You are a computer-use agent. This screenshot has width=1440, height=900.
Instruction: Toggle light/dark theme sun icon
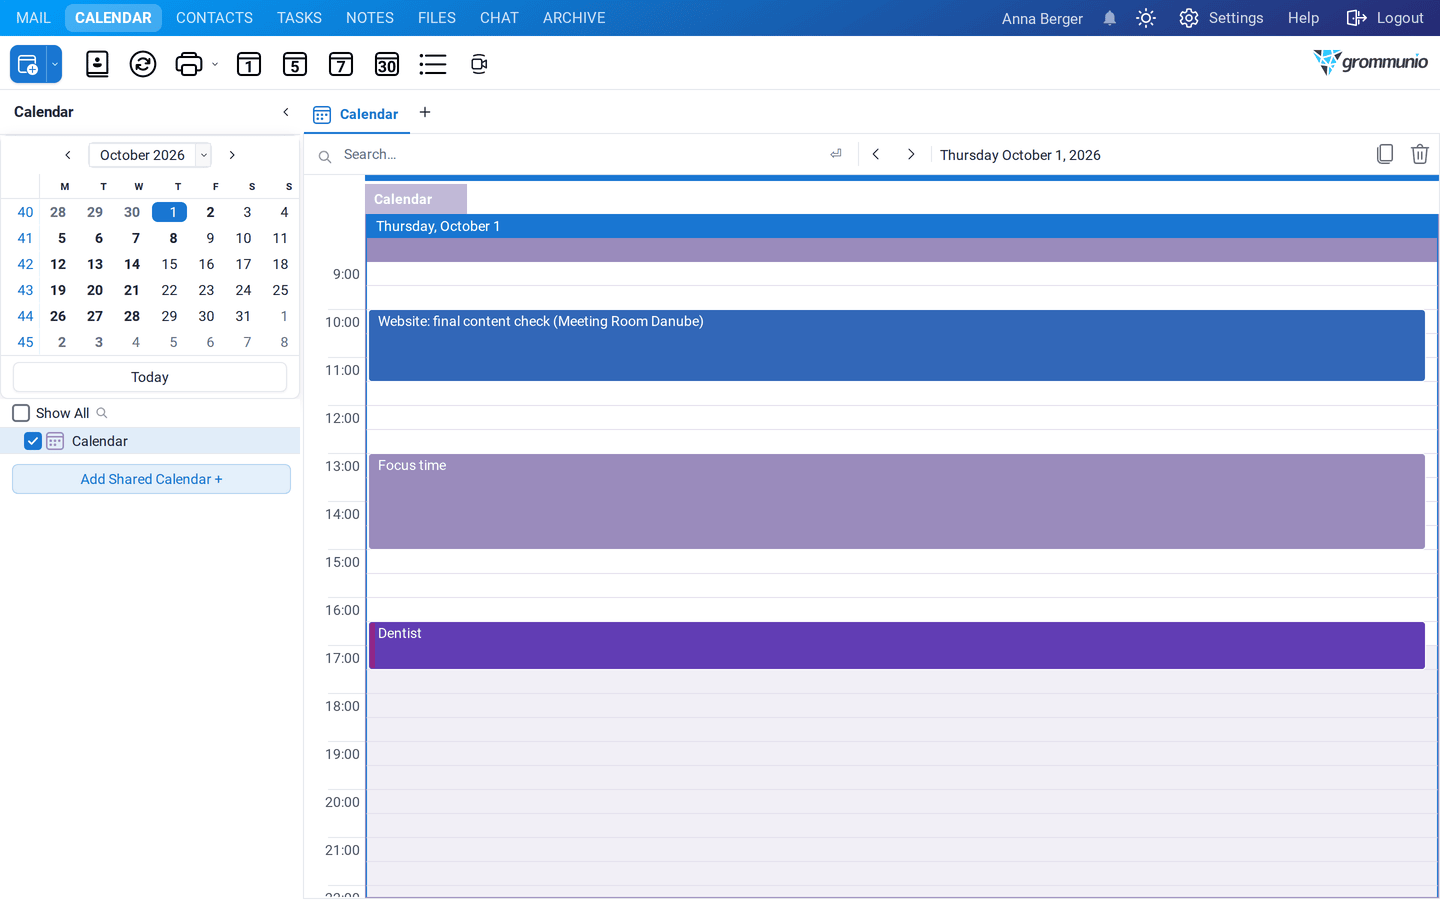1146,18
